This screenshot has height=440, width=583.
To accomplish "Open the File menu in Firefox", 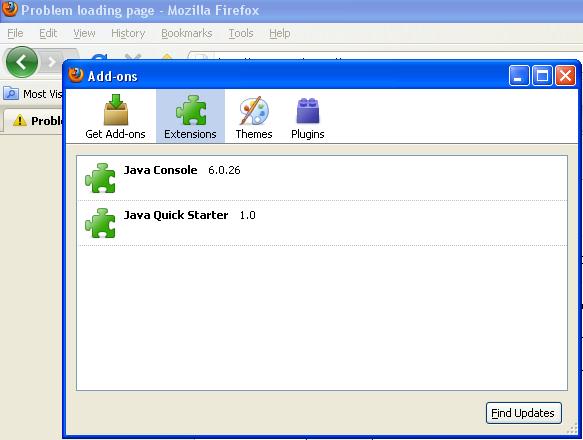I will point(15,33).
